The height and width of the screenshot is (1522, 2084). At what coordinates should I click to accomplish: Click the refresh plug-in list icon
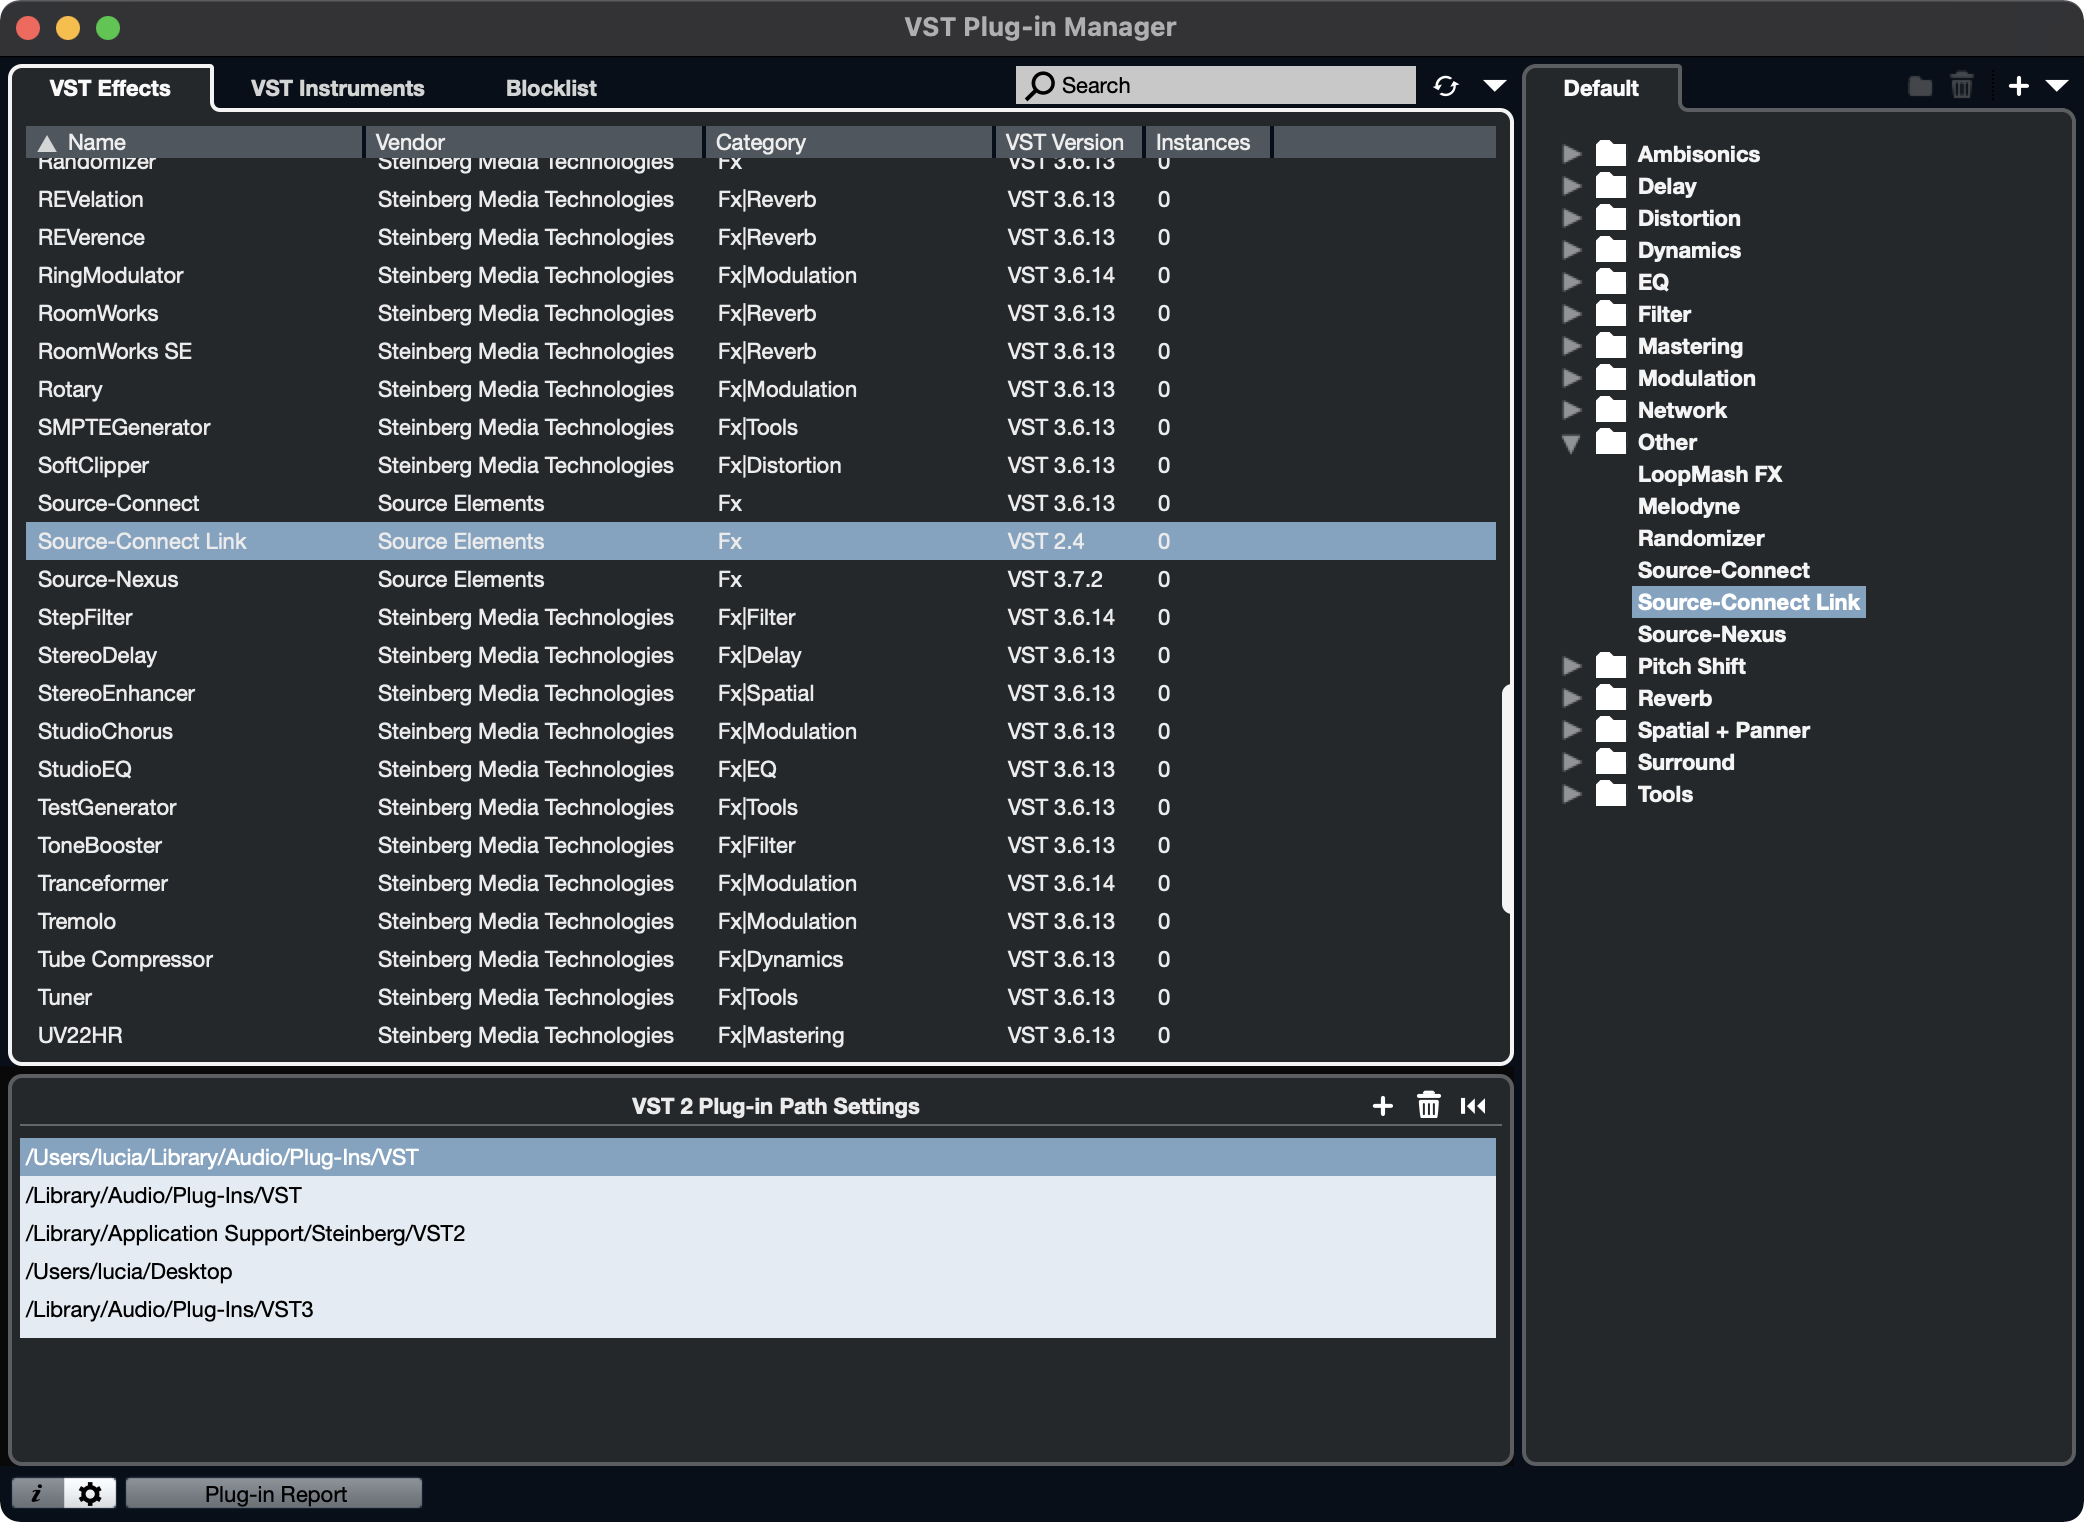pyautogui.click(x=1445, y=86)
